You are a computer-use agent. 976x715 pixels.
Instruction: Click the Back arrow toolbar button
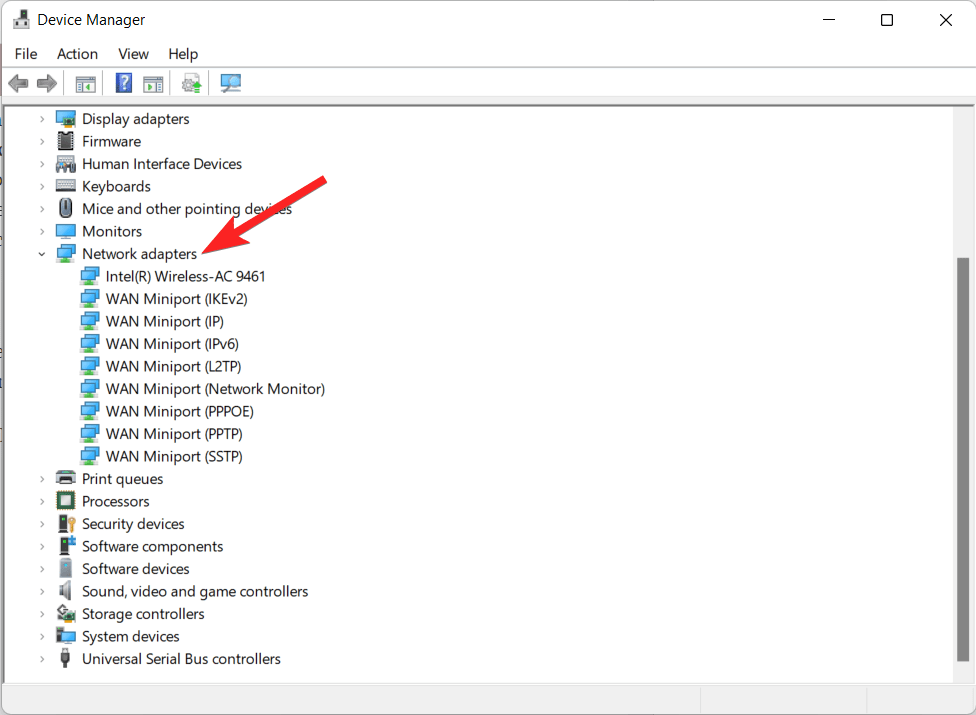(18, 84)
